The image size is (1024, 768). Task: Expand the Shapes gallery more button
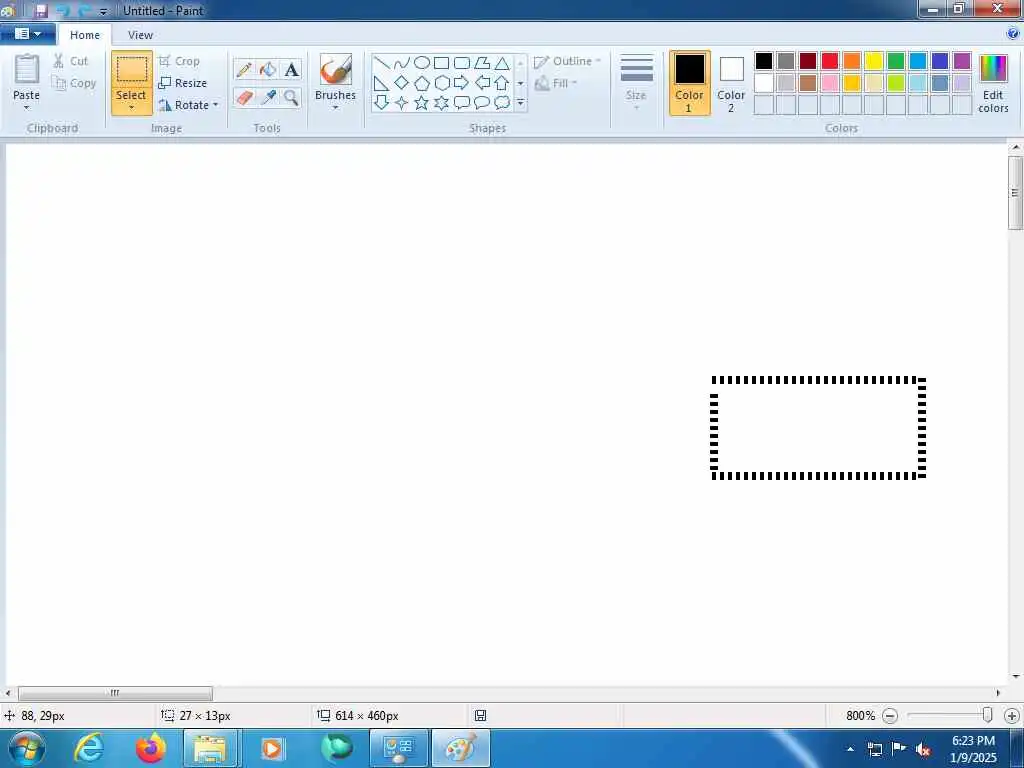[520, 103]
